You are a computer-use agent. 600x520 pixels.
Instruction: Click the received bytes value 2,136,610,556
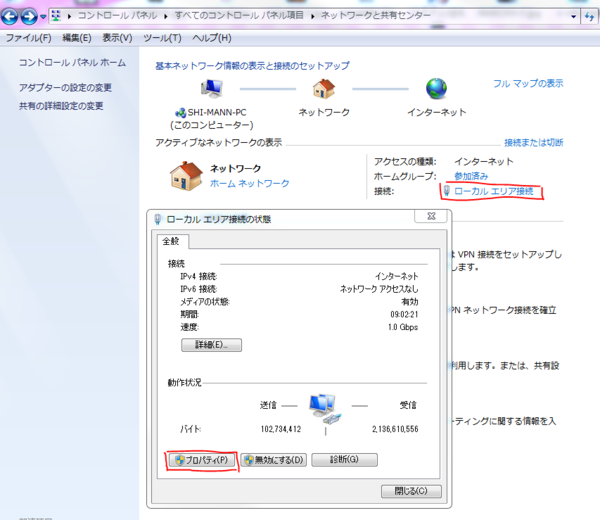(x=395, y=429)
